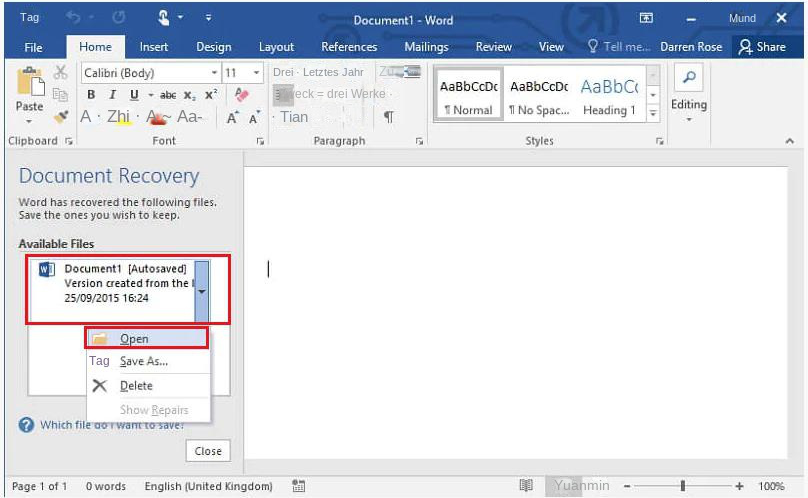The height and width of the screenshot is (498, 808).
Task: Collapse the ribbon with the up chevron
Action: click(x=789, y=141)
